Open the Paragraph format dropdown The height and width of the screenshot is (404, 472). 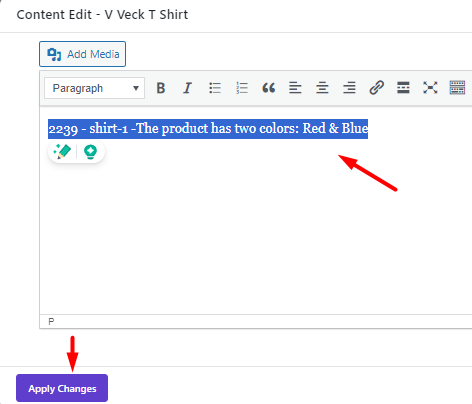(x=94, y=88)
